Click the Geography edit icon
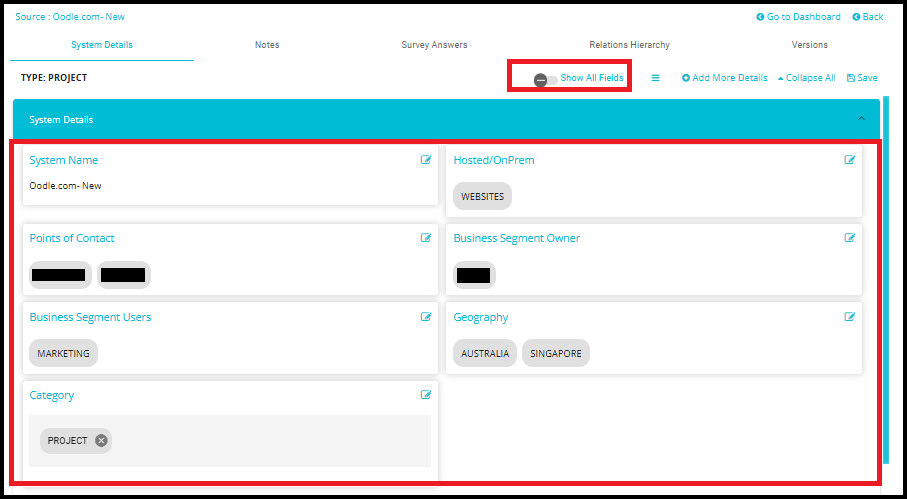Viewport: 907px width, 499px height. [x=850, y=317]
